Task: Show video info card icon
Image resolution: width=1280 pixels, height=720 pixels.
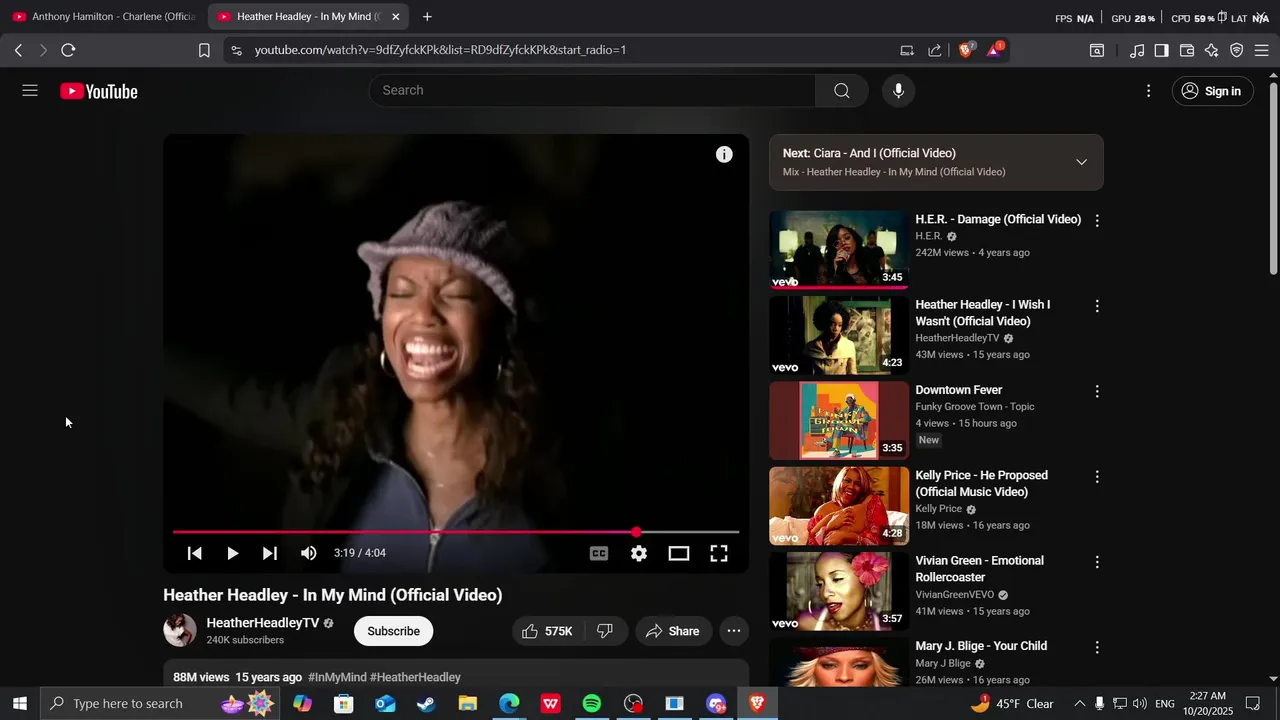Action: (x=724, y=154)
